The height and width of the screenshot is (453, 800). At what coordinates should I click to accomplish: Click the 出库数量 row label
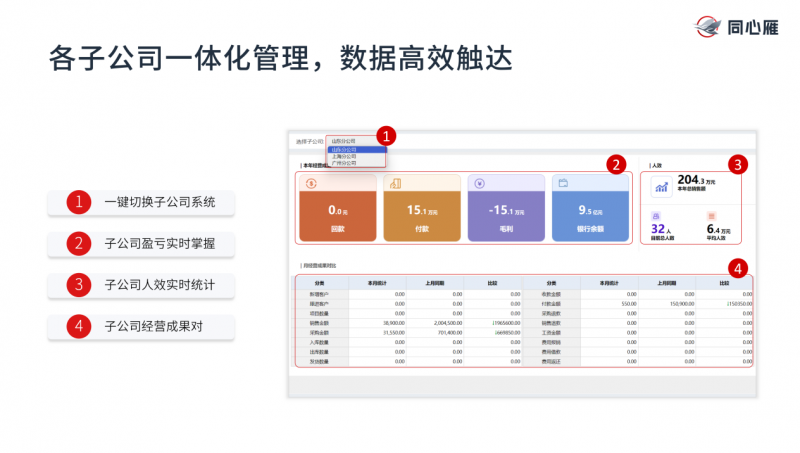(319, 352)
